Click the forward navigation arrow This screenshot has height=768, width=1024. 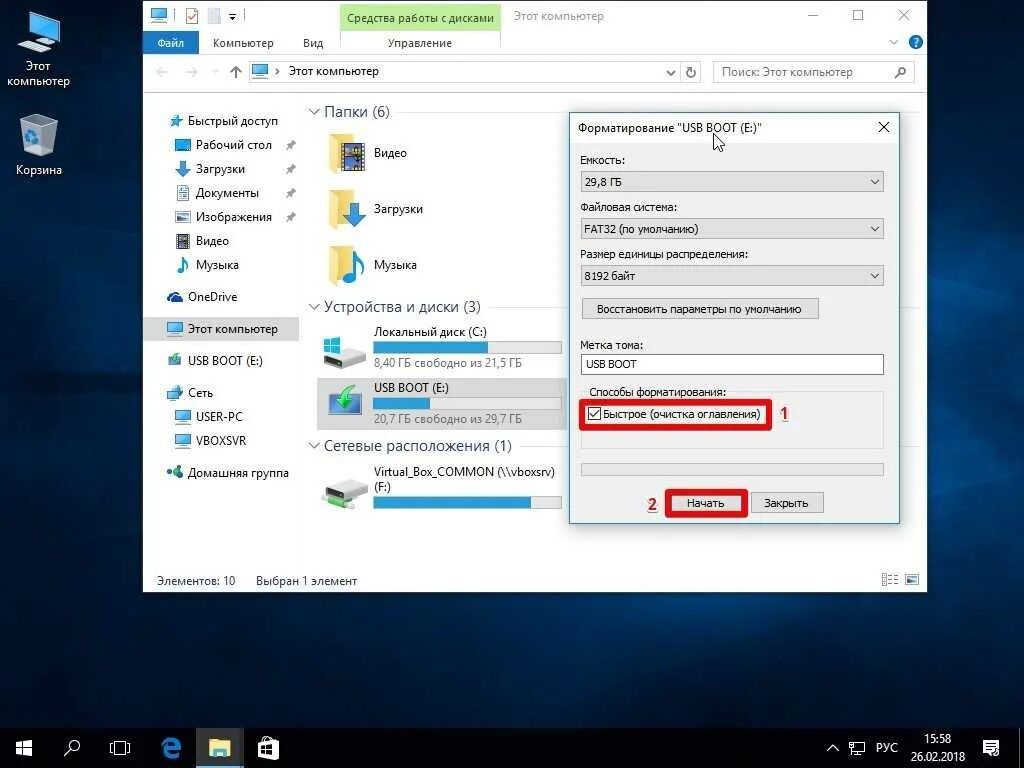(191, 72)
